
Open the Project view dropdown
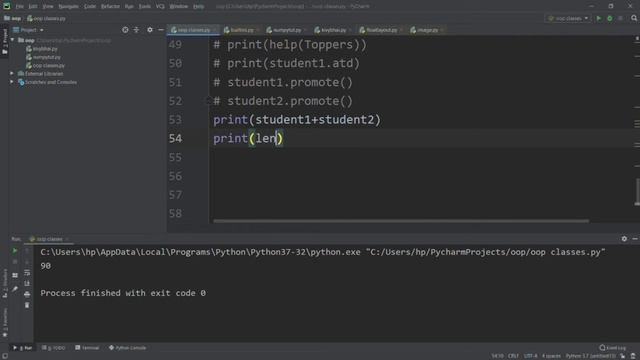tap(28, 30)
